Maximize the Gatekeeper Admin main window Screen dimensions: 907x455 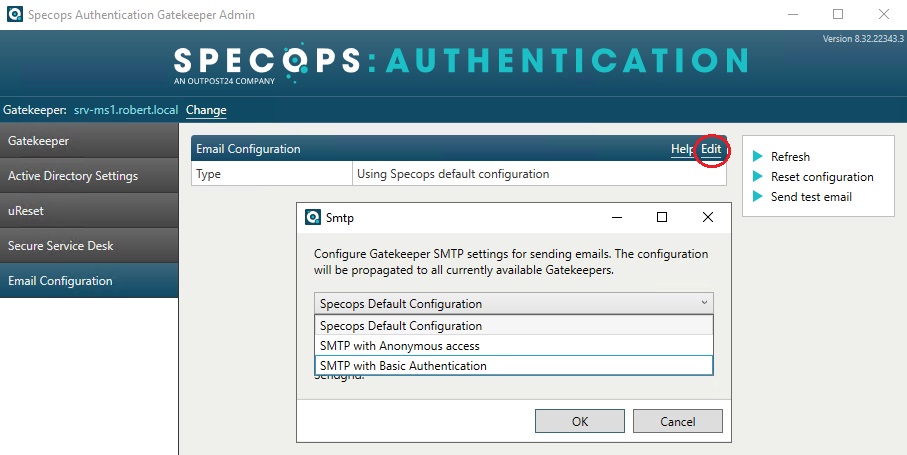pyautogui.click(x=838, y=14)
